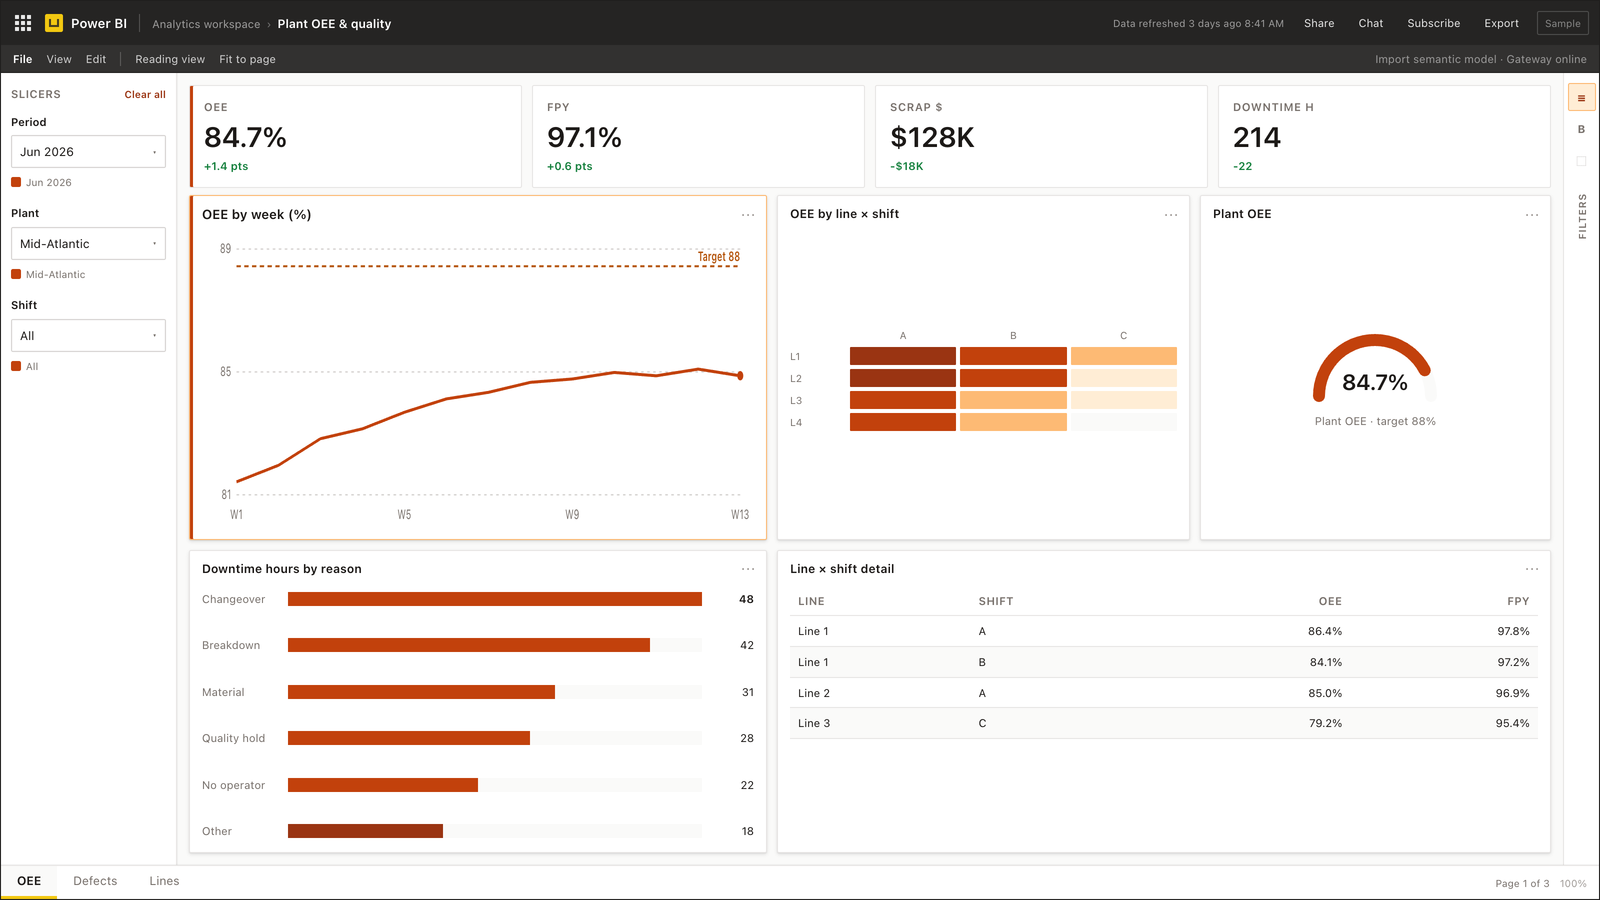The width and height of the screenshot is (1600, 900).
Task: Click the L4 shift B heatmap cell
Action: click(x=1013, y=422)
